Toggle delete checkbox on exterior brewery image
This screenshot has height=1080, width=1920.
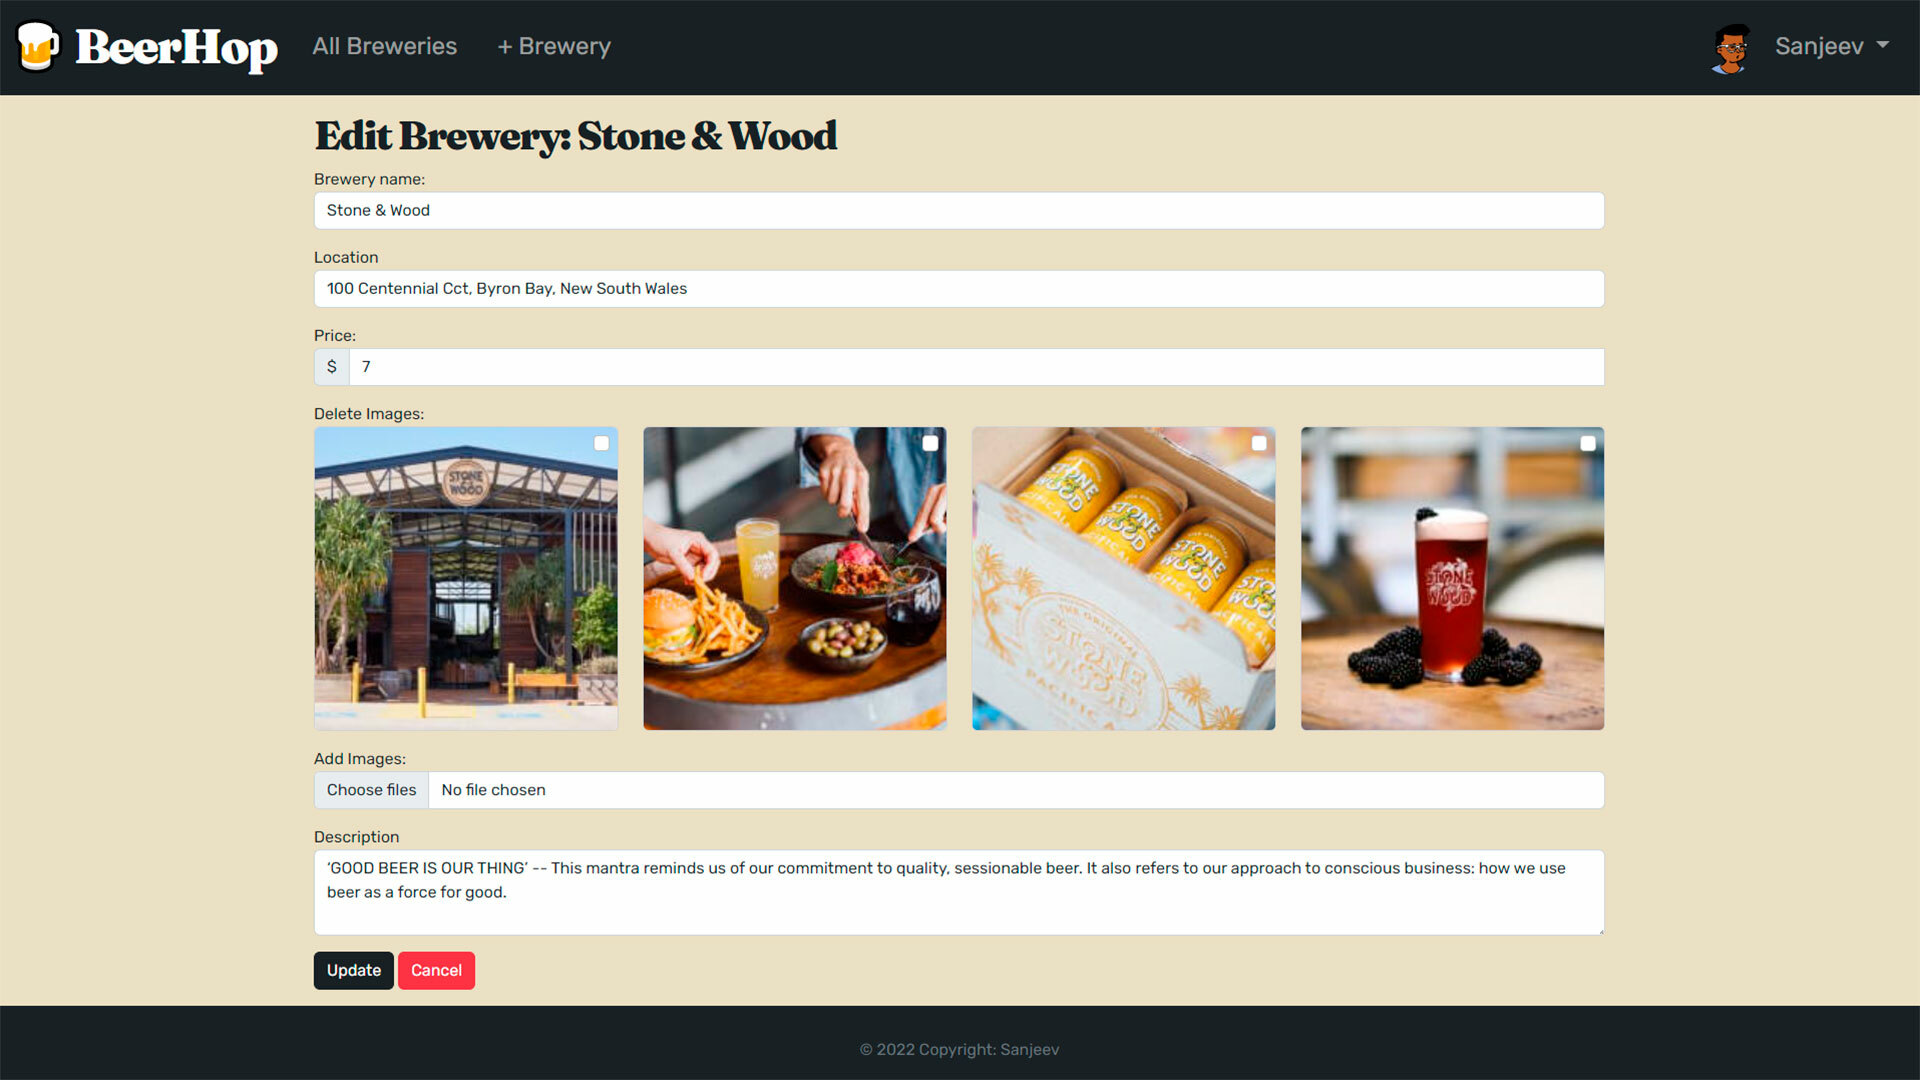click(x=601, y=443)
